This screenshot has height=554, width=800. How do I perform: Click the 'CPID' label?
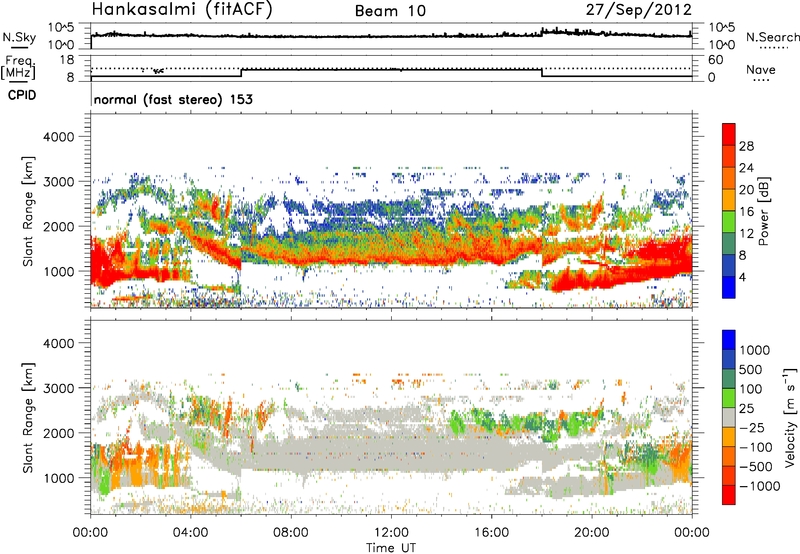tap(22, 95)
